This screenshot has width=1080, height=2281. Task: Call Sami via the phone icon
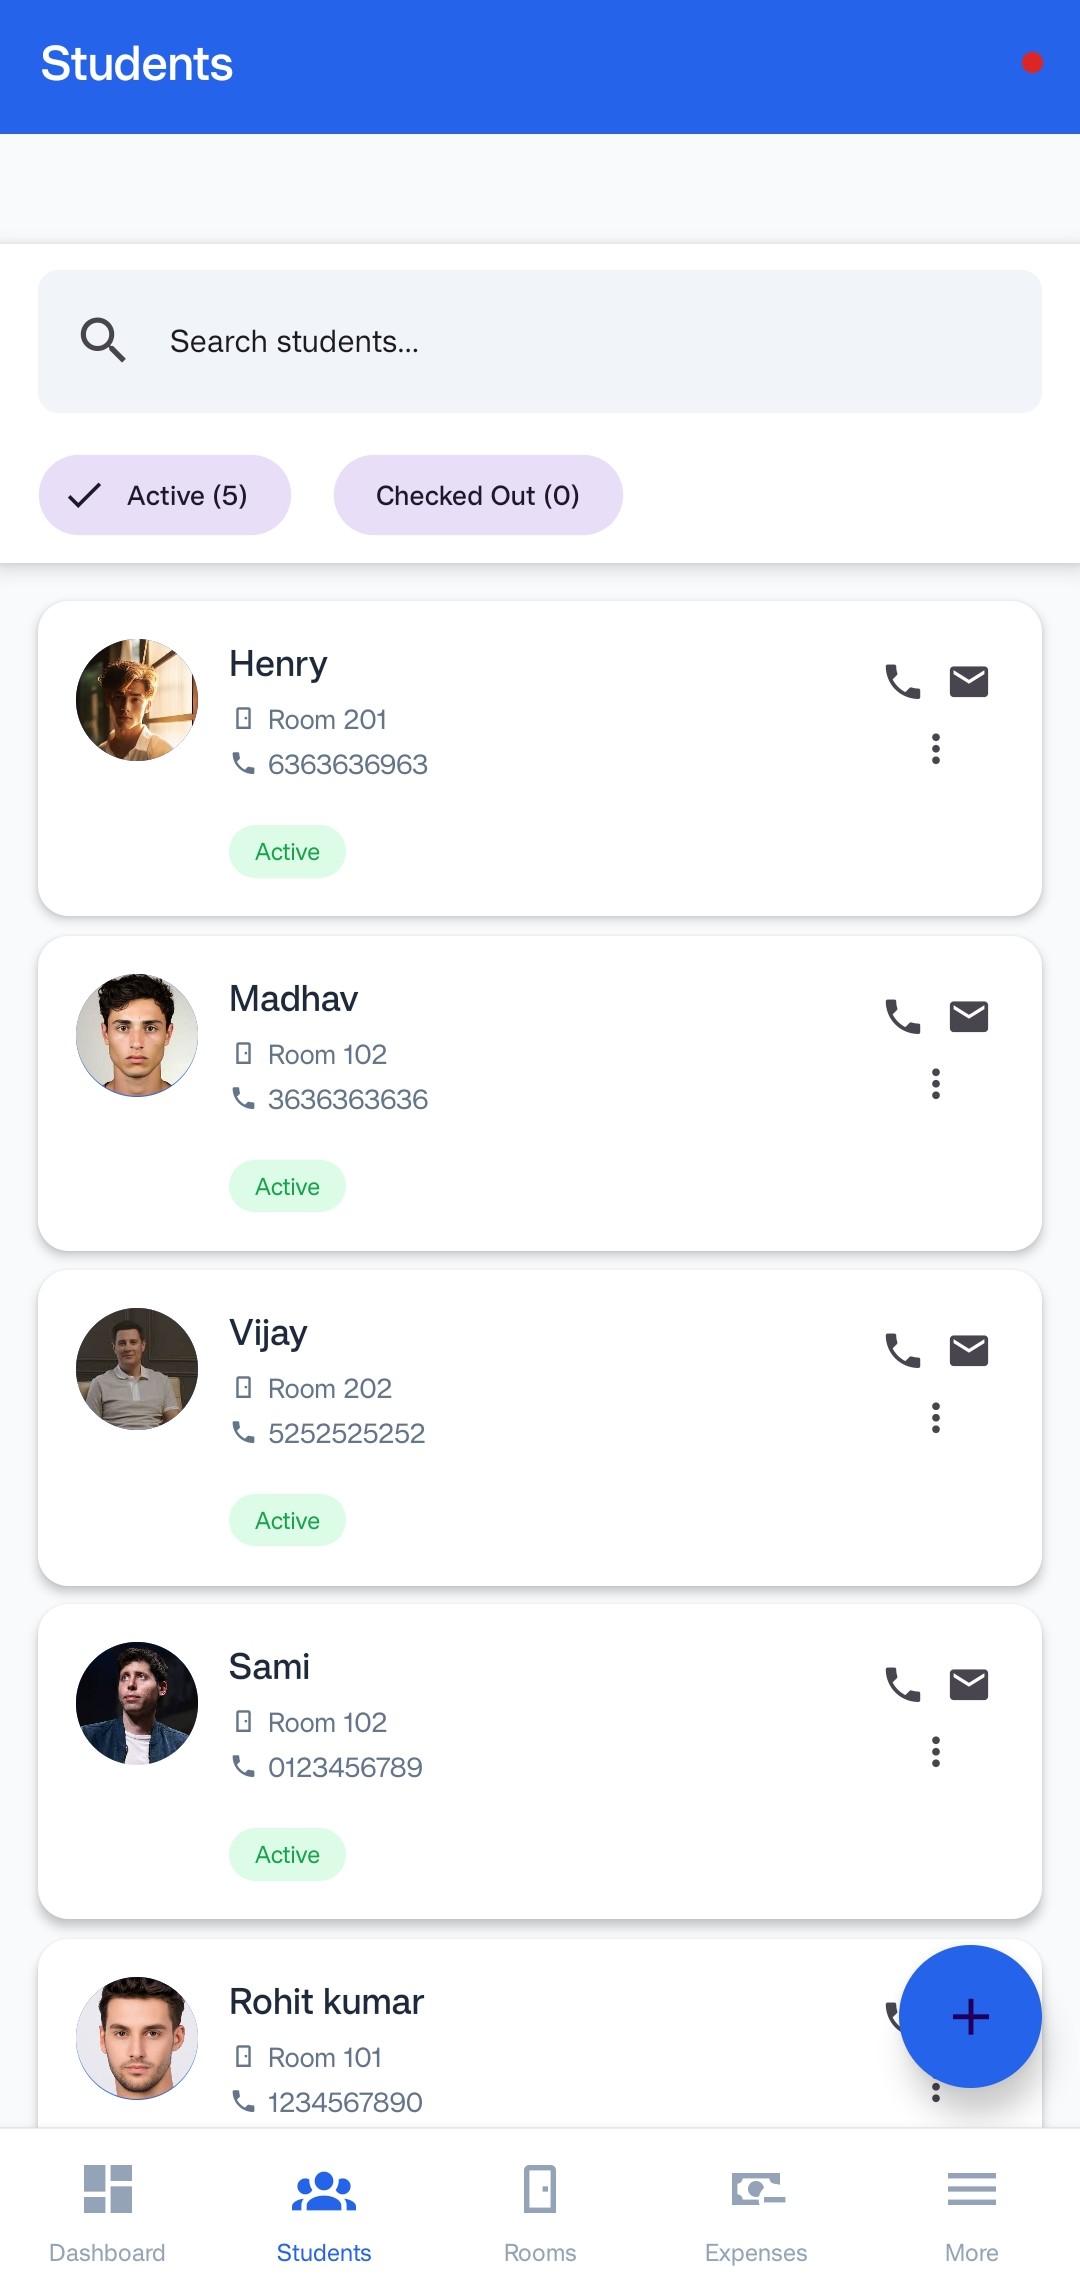[902, 1685]
